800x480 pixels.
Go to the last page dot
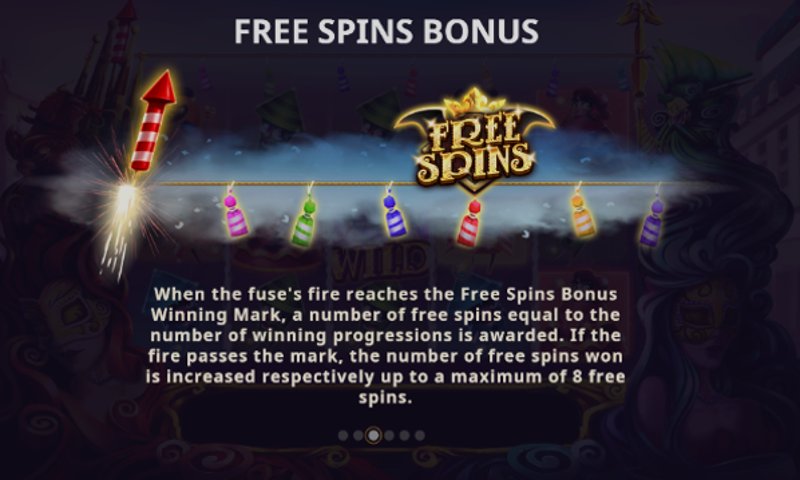(420, 436)
